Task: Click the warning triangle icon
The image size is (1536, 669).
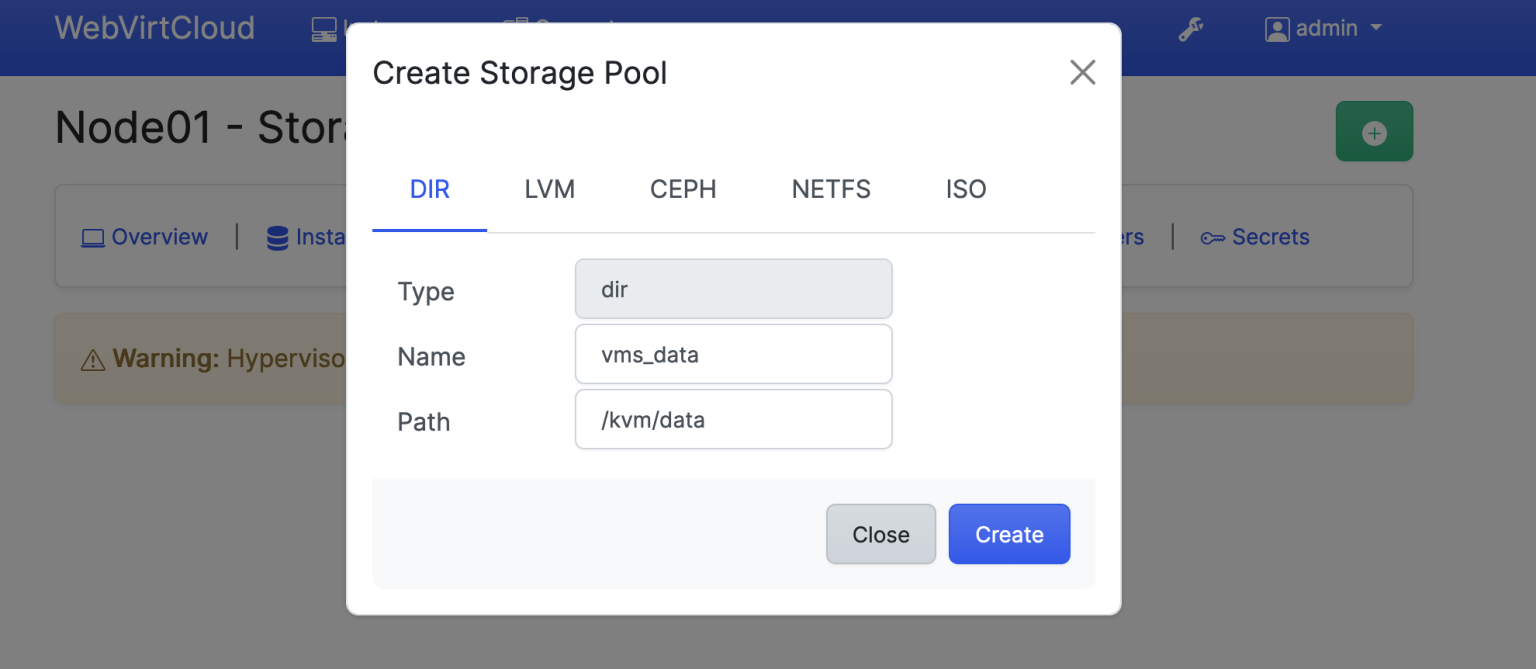Action: (92, 357)
